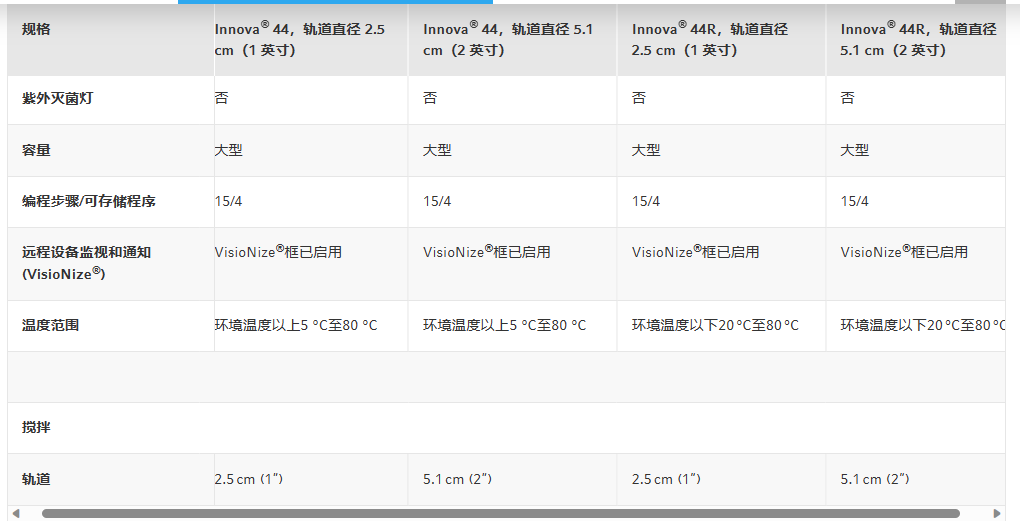Click header Innova 44R, 轨道直径 5.1 cm
The image size is (1020, 530).
(x=918, y=40)
